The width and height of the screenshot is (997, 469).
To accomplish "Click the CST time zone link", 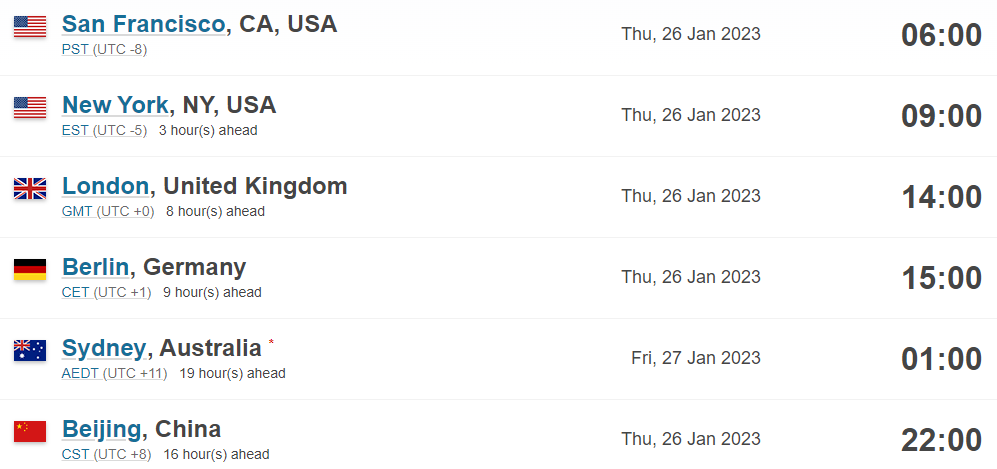I will click(x=76, y=455).
